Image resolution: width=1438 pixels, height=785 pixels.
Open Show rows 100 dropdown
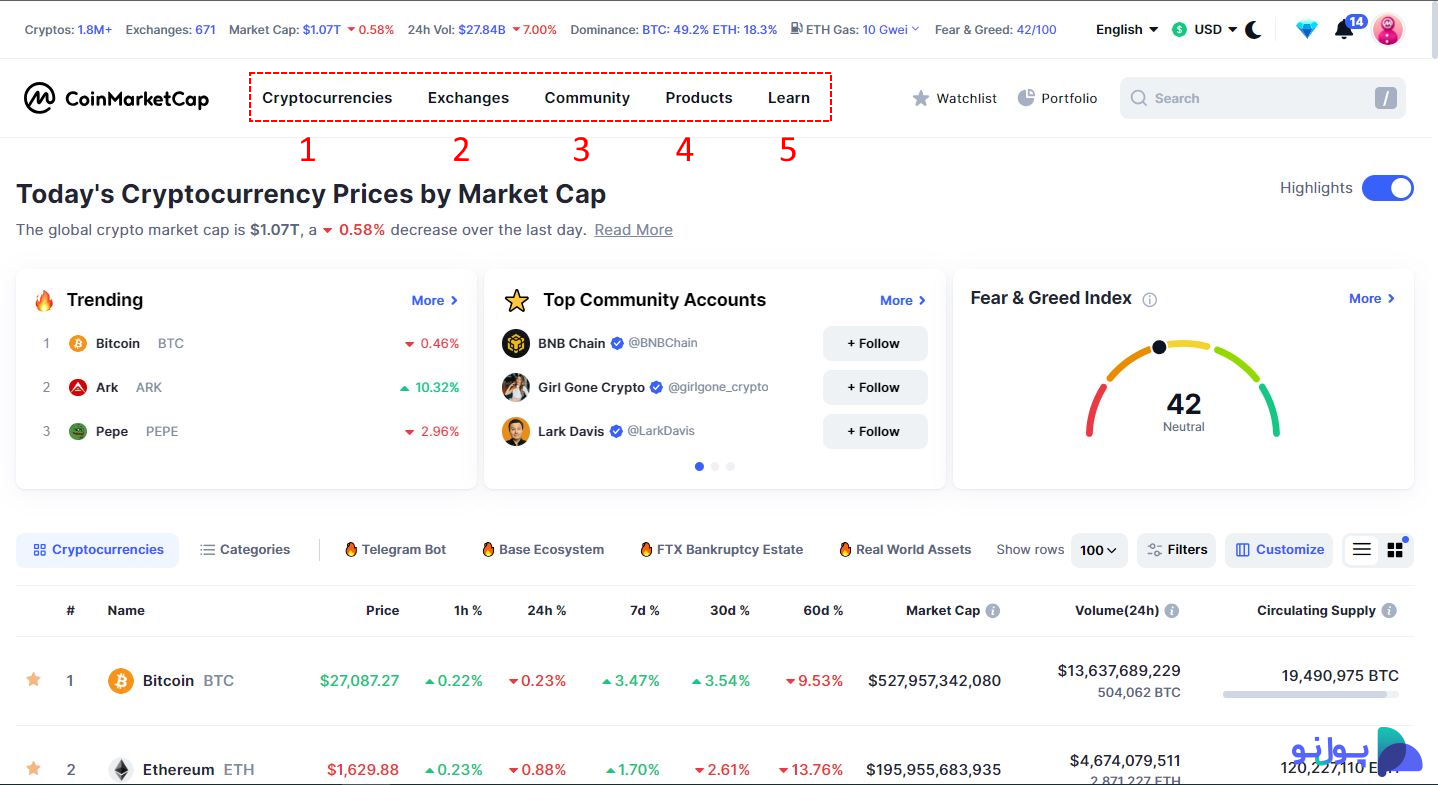[1099, 550]
